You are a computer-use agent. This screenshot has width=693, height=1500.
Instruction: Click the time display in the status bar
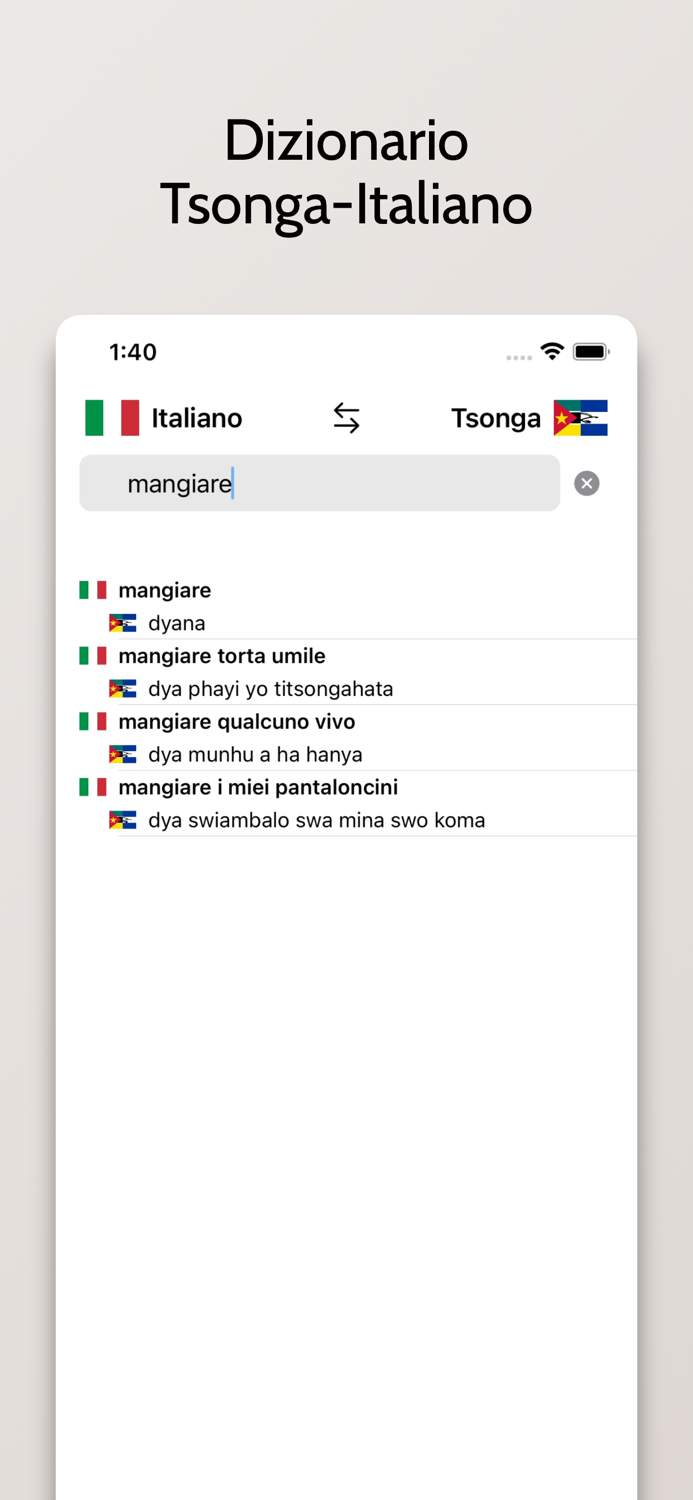click(x=133, y=351)
